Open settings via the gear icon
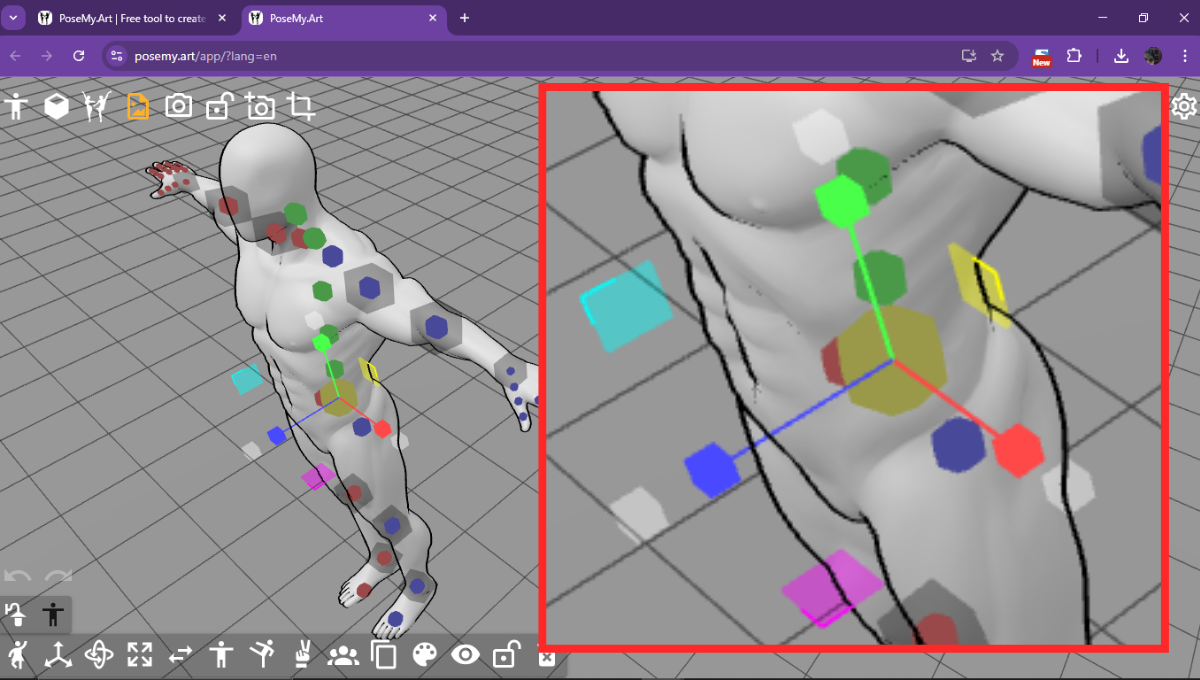The height and width of the screenshot is (680, 1200). point(1184,106)
